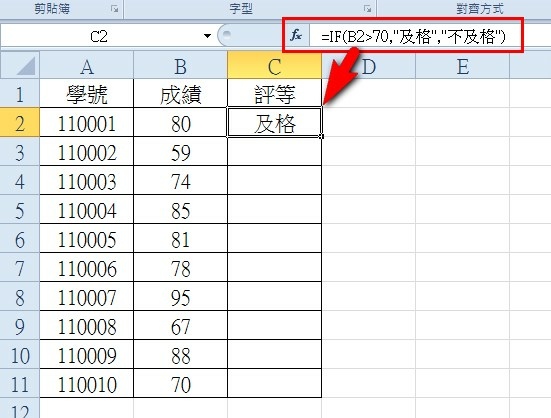This screenshot has width=551, height=418.
Task: Click the cell showing 及格
Action: [x=274, y=122]
